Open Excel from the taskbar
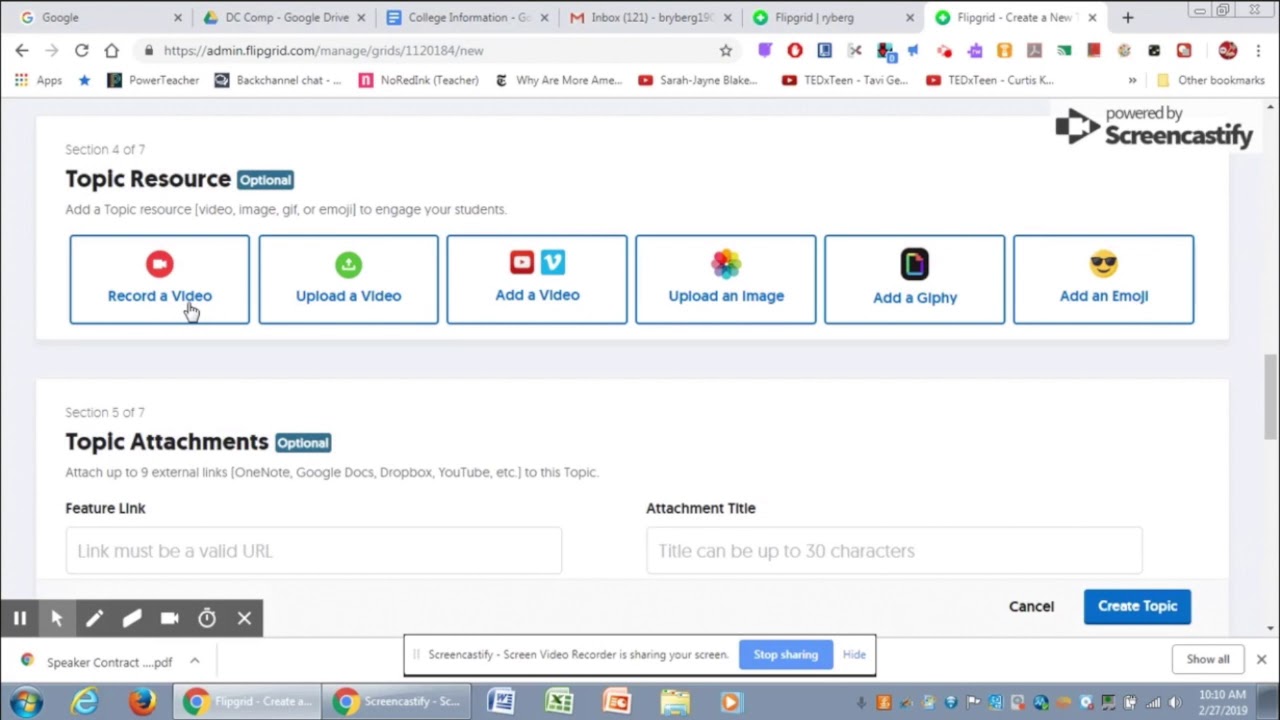The height and width of the screenshot is (720, 1280). [558, 702]
